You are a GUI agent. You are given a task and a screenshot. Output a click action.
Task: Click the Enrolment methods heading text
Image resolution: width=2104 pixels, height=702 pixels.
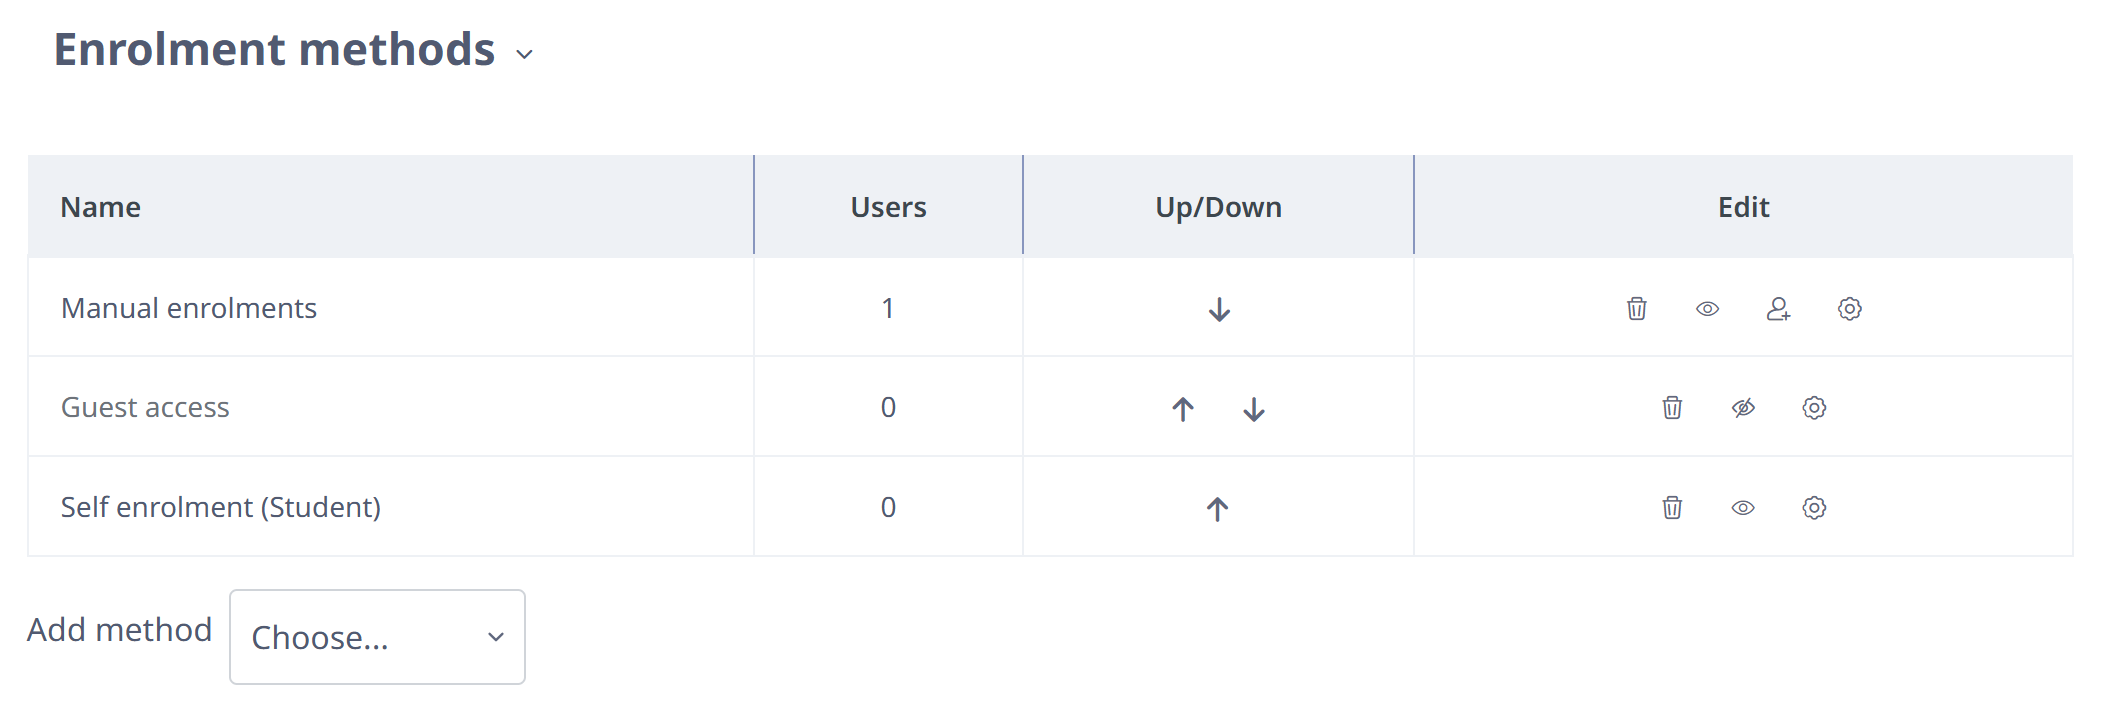(x=274, y=49)
